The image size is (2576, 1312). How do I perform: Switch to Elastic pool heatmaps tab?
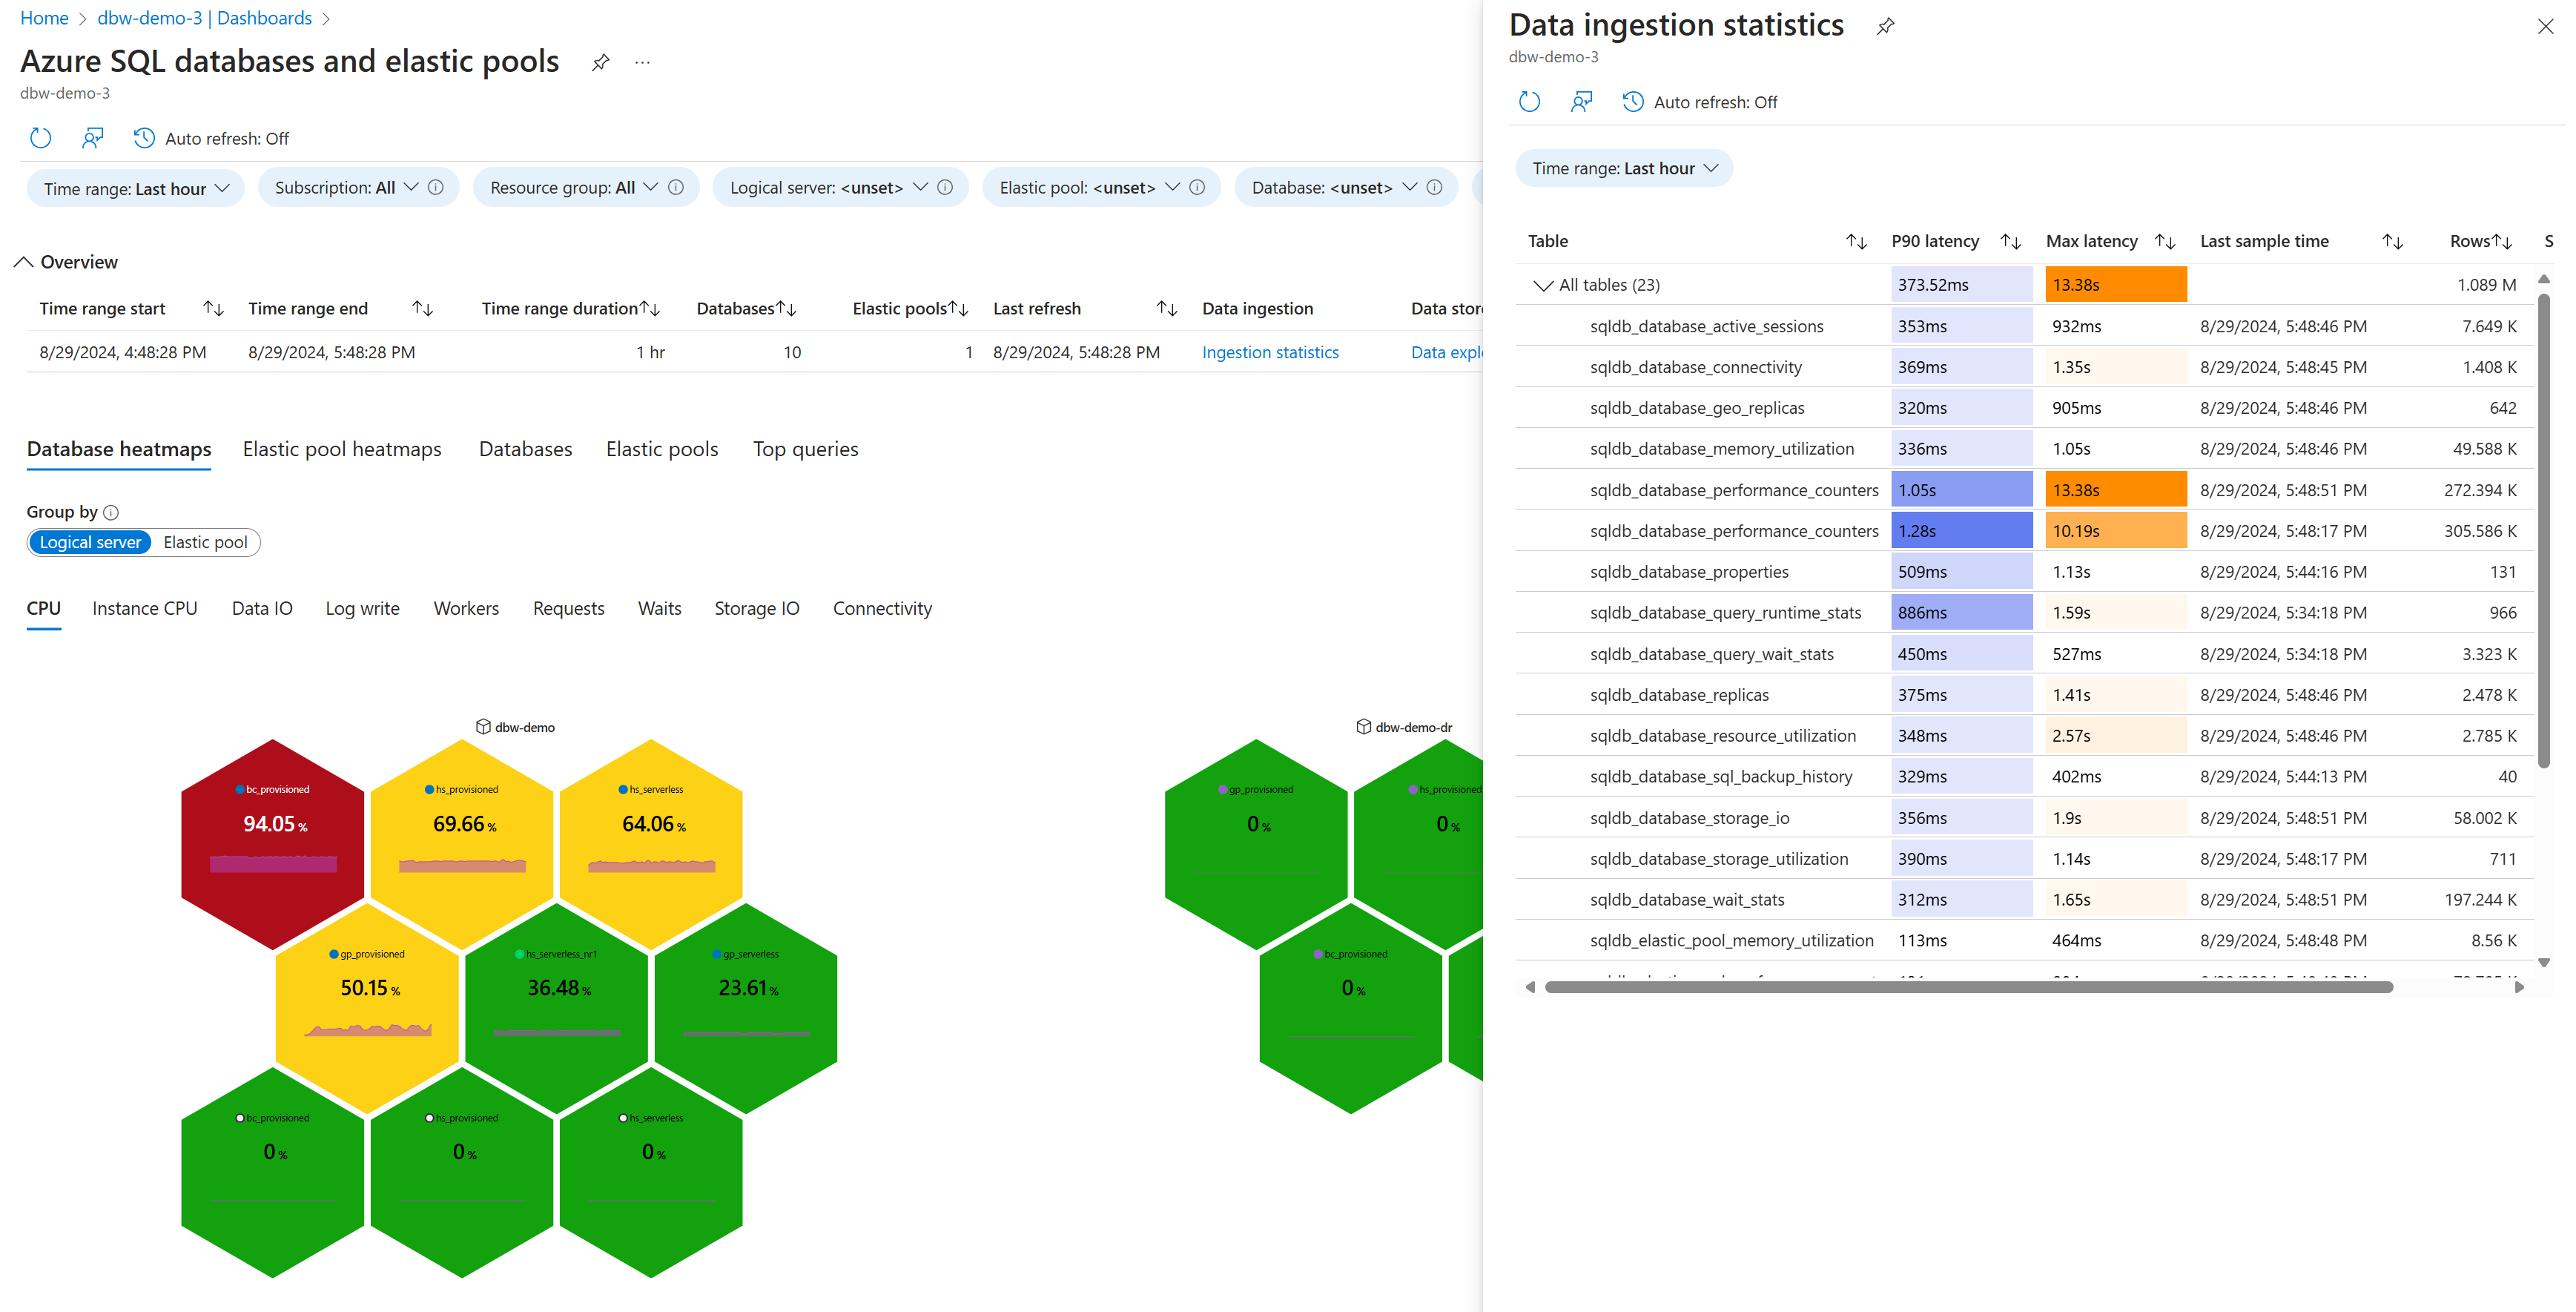[x=342, y=450]
